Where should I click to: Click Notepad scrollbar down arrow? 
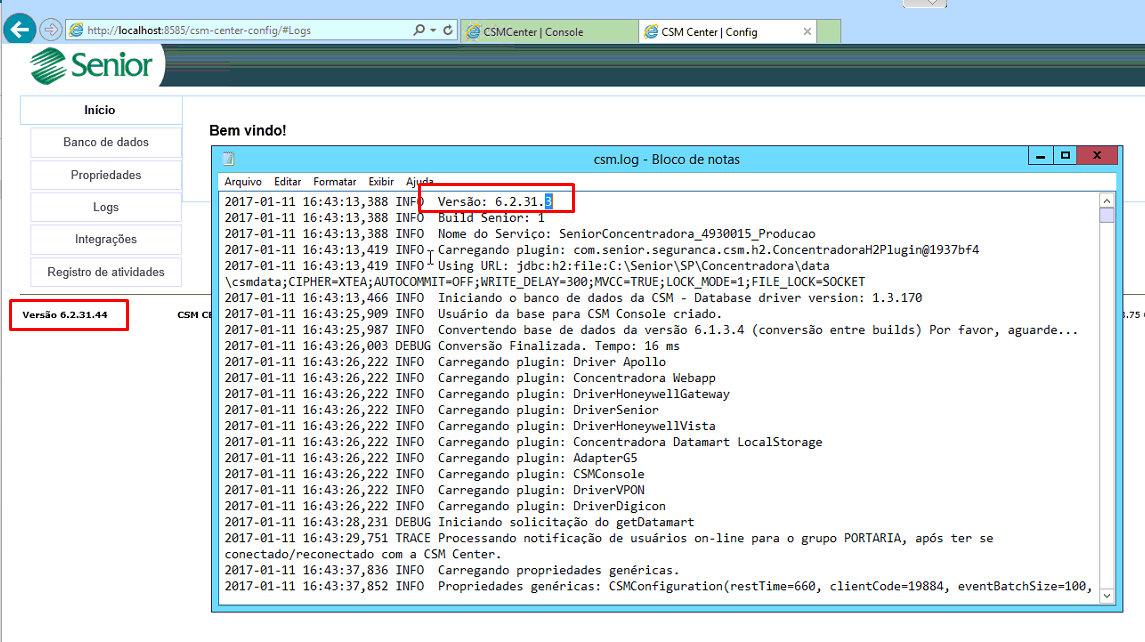pyautogui.click(x=1107, y=596)
